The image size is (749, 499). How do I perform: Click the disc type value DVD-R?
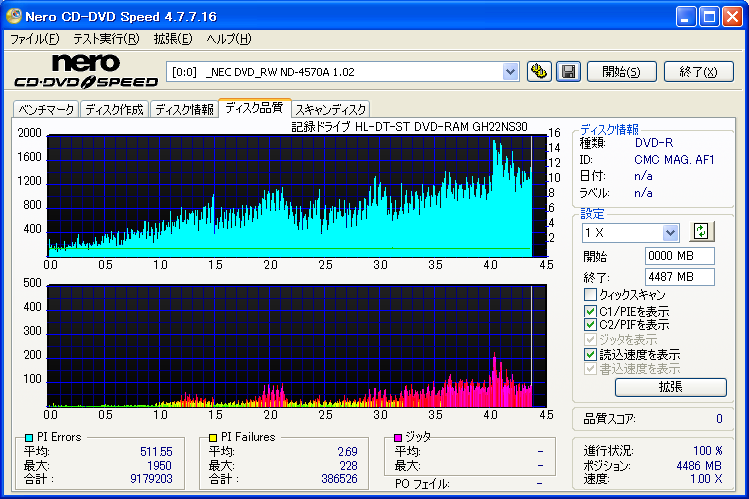pos(653,143)
